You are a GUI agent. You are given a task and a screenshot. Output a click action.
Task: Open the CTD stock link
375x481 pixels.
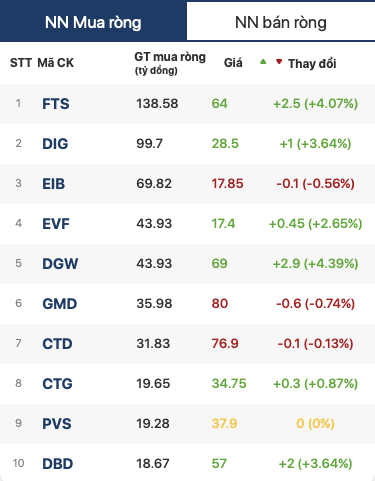pos(57,344)
